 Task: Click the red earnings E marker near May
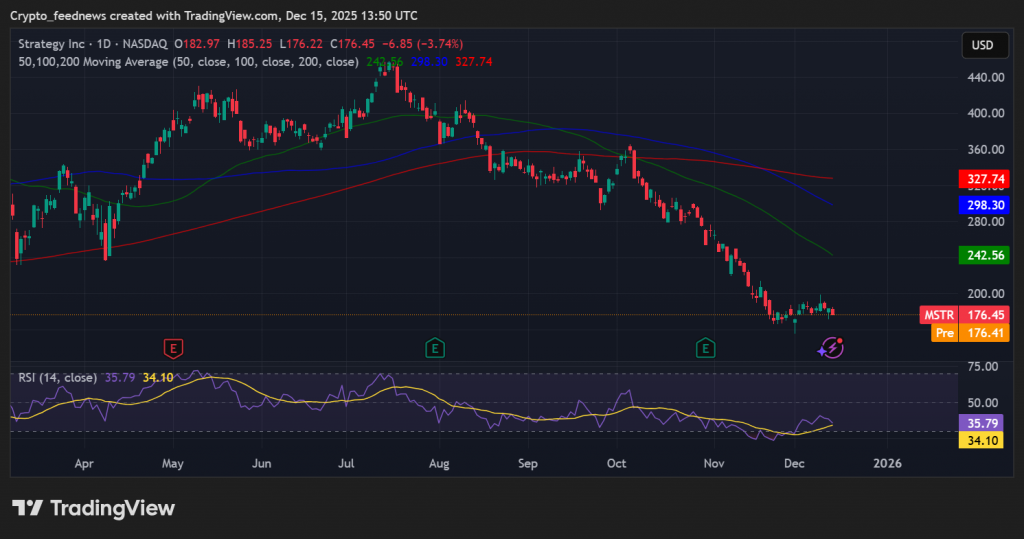point(174,348)
